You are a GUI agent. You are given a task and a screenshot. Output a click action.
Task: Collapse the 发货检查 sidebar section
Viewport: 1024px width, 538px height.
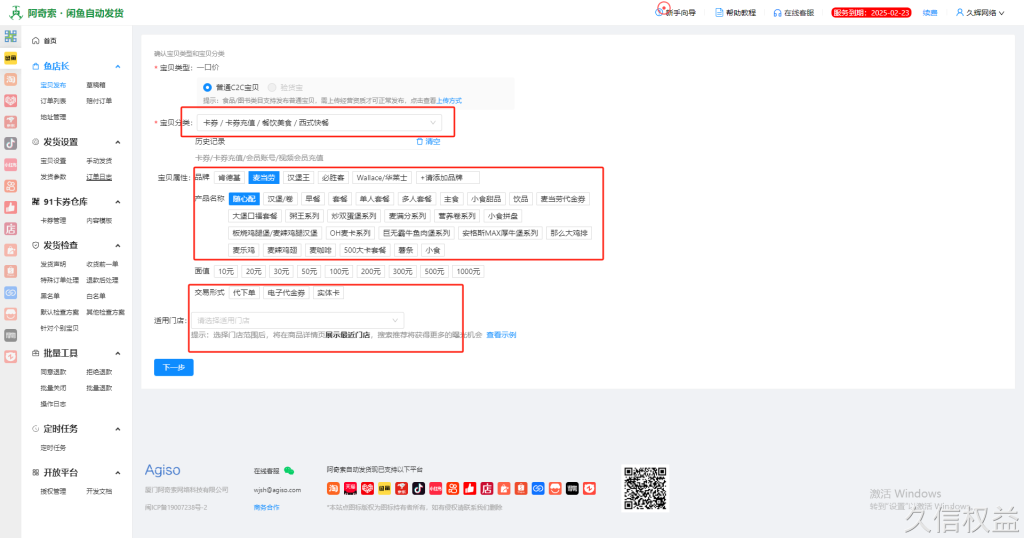(118, 246)
